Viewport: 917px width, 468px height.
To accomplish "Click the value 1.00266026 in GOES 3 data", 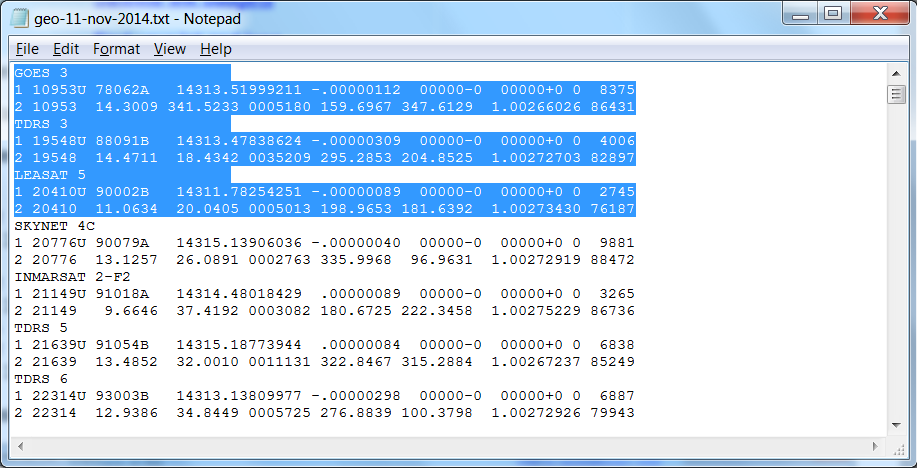I will pos(536,107).
